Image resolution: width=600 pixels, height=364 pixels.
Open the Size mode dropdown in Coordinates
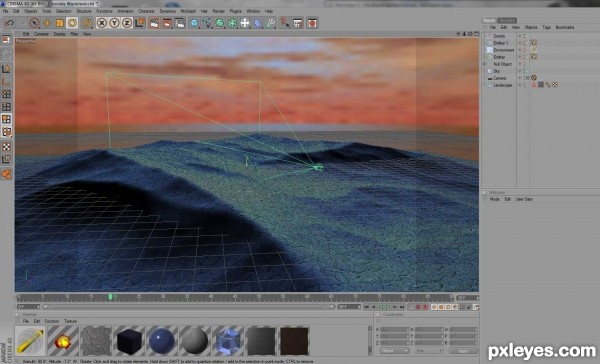pyautogui.click(x=429, y=351)
